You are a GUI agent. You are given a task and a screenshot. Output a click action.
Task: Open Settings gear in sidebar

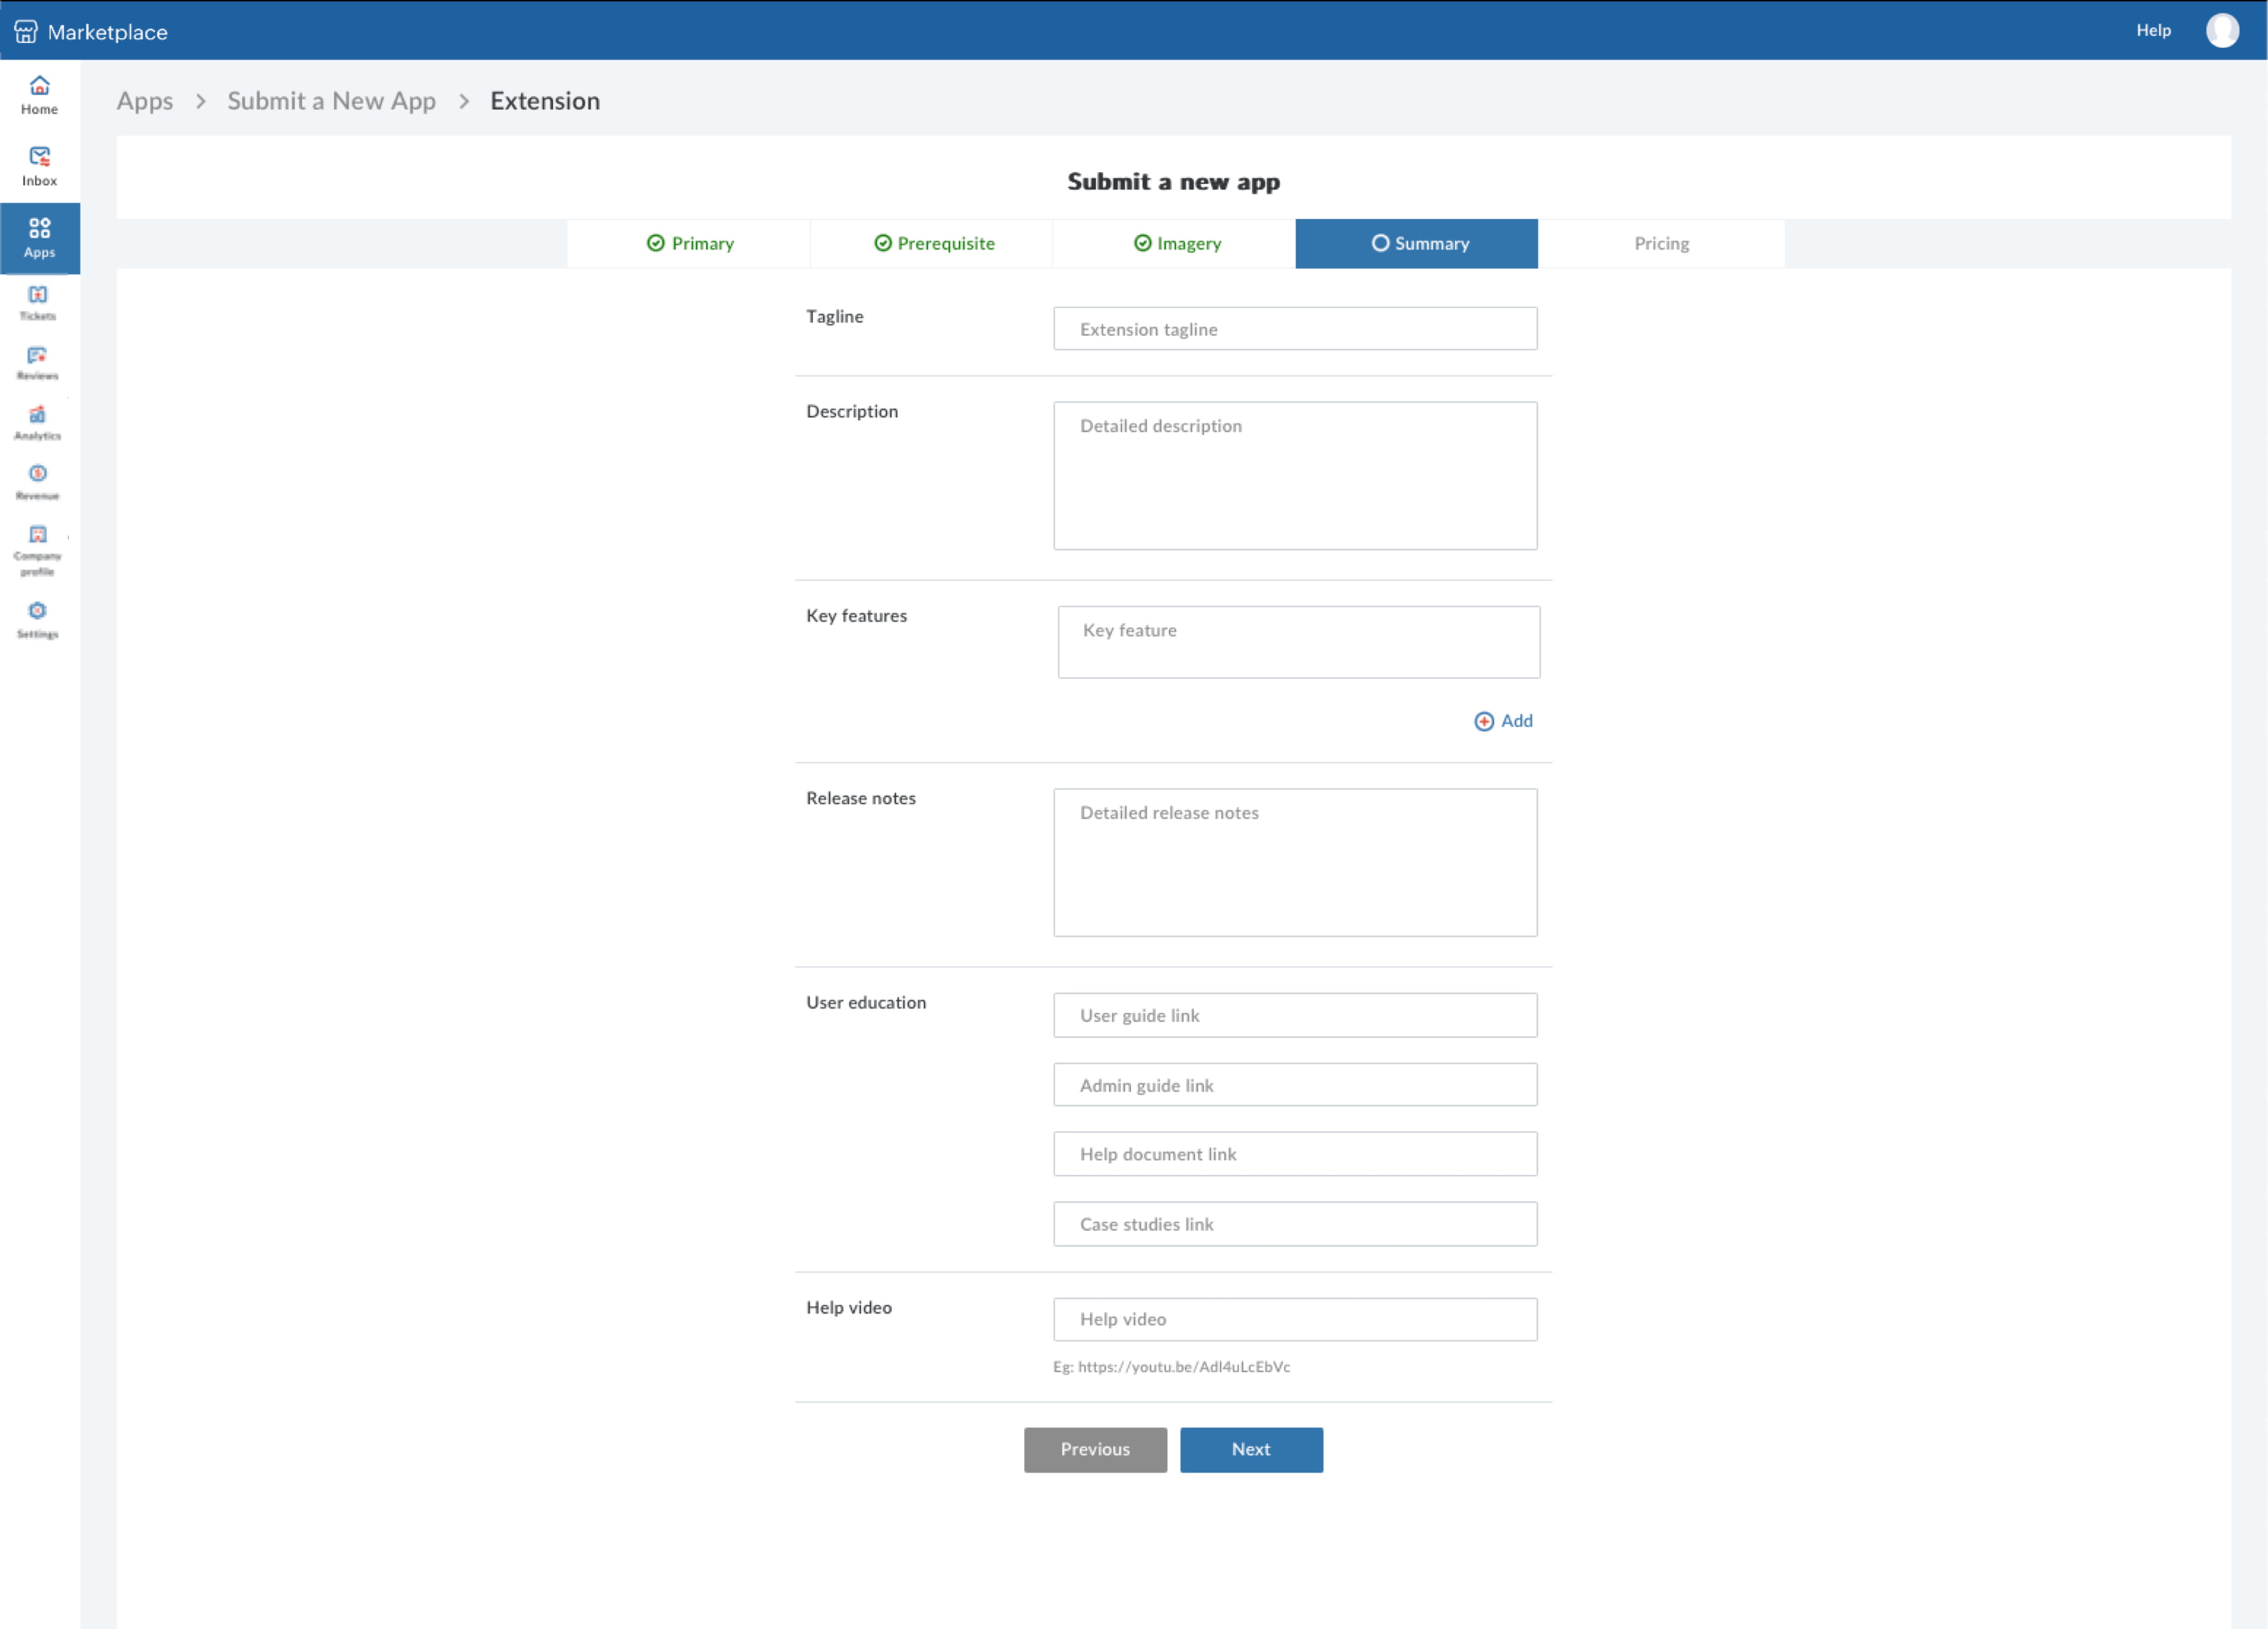[38, 619]
